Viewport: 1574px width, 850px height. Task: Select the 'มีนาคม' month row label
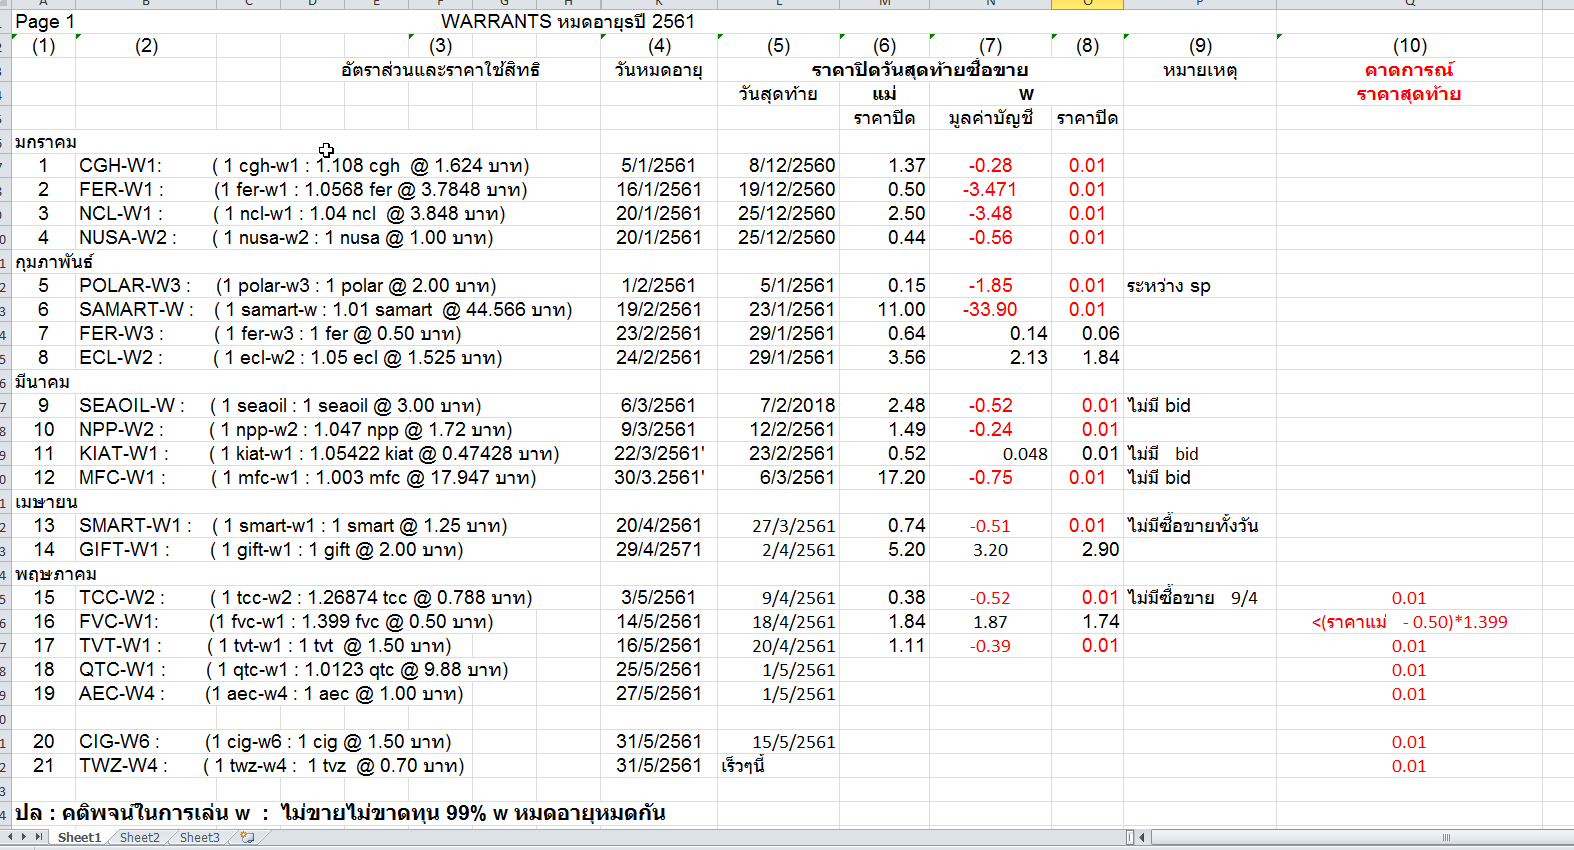click(x=42, y=381)
